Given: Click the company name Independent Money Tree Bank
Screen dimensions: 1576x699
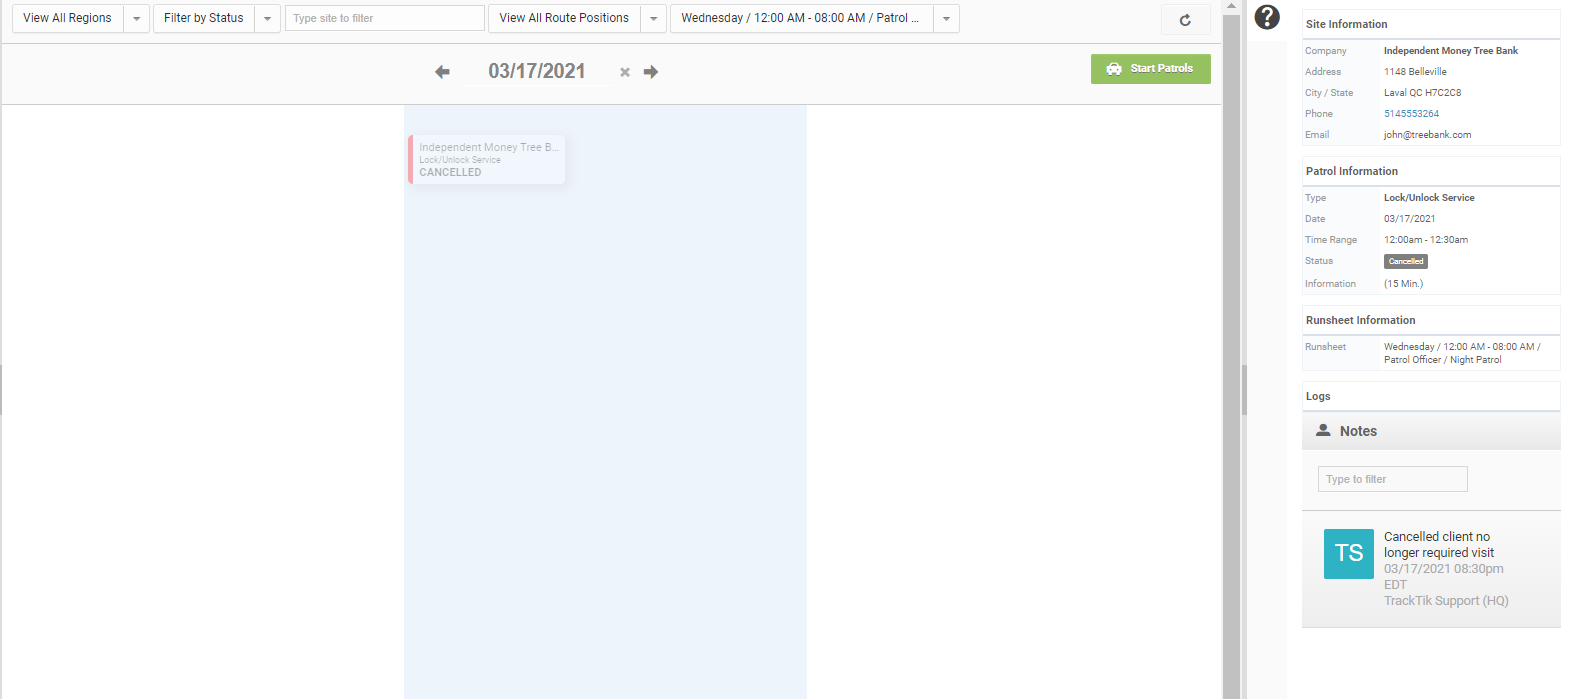Looking at the screenshot, I should click(1451, 51).
